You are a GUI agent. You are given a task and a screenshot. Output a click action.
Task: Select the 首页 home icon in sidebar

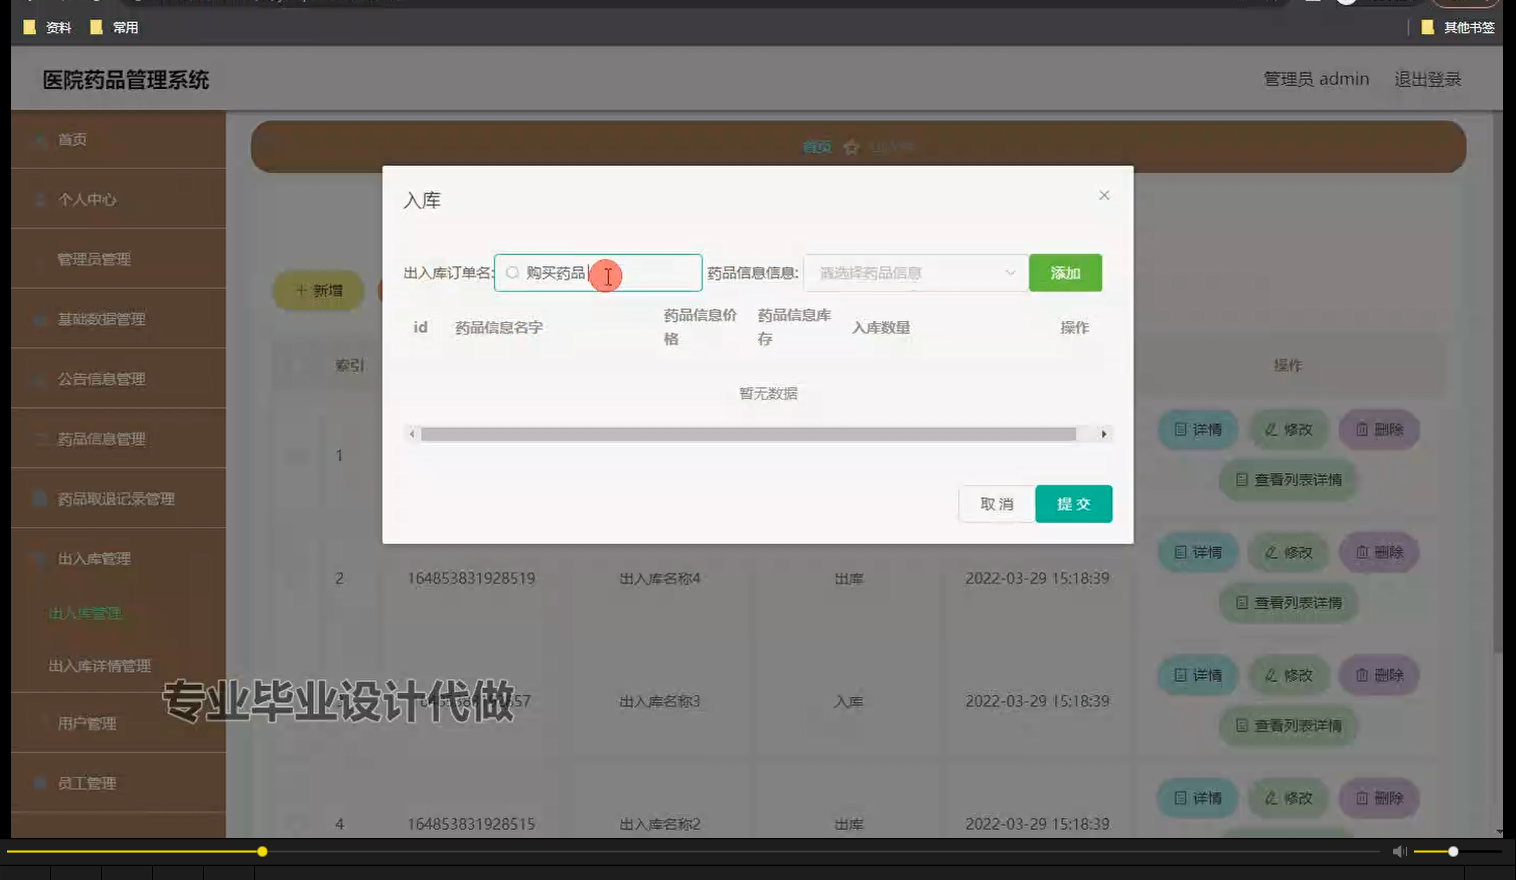[x=38, y=140]
